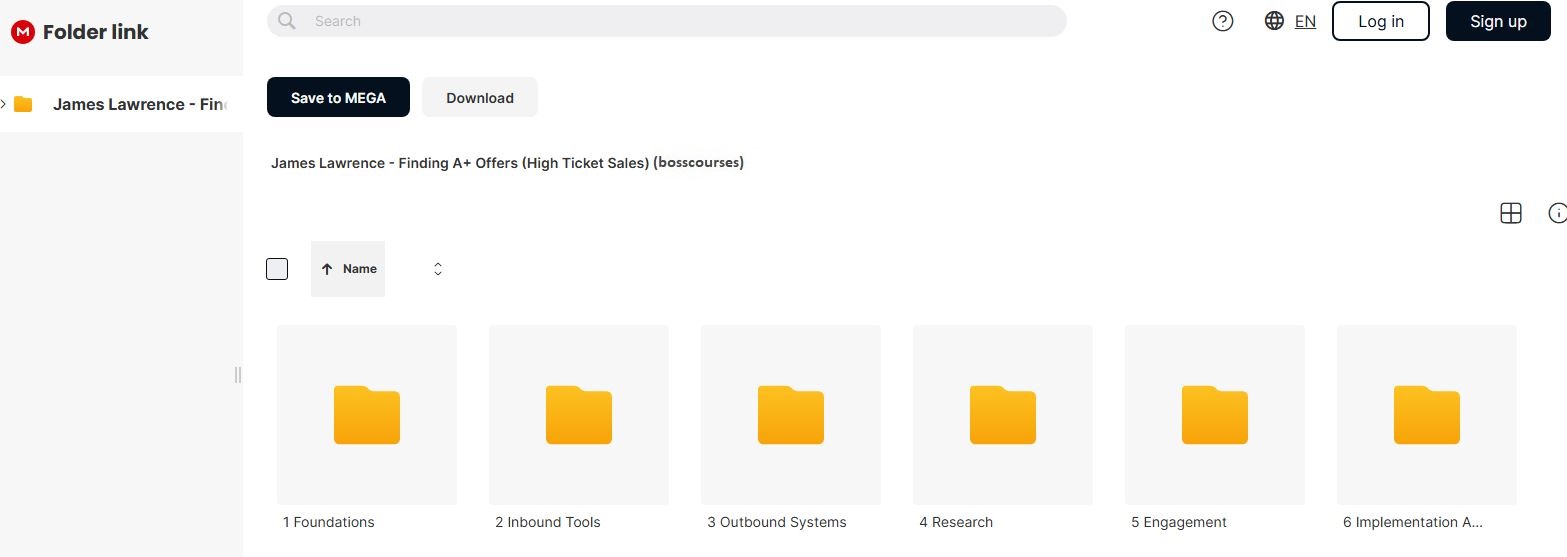
Task: Open the 3 Outbound Systems folder icon
Action: 791,414
